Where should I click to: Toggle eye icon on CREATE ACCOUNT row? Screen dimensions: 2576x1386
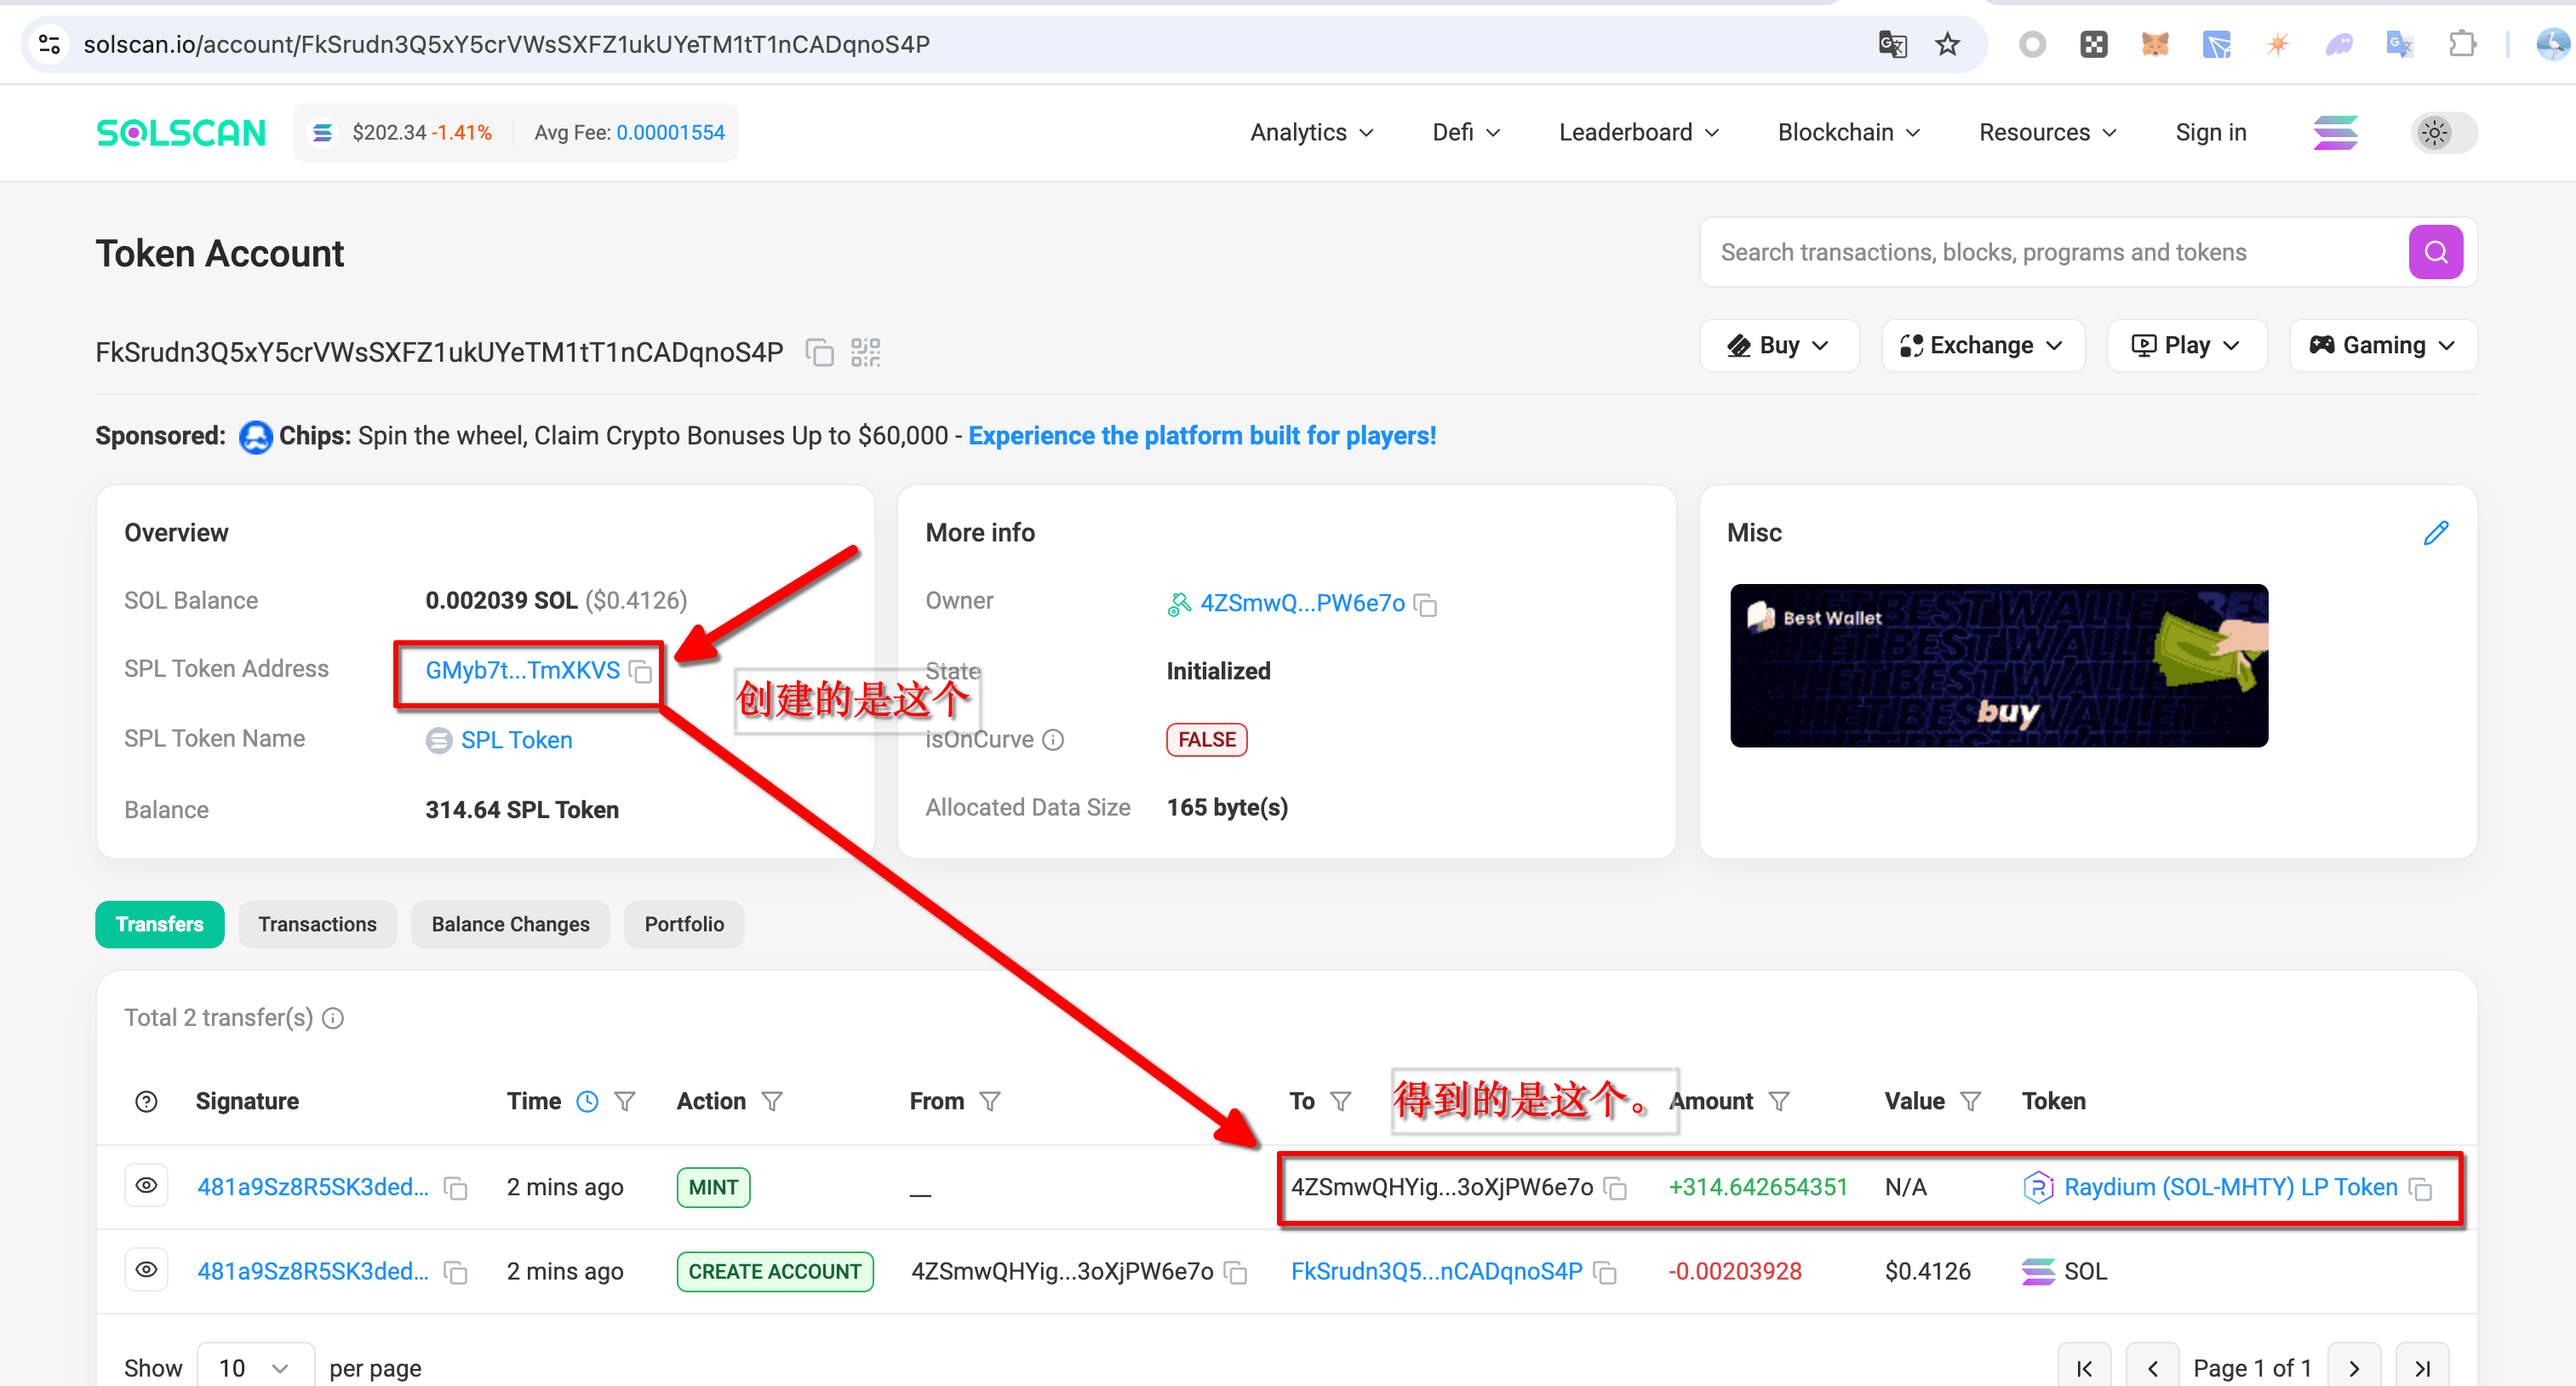point(146,1270)
